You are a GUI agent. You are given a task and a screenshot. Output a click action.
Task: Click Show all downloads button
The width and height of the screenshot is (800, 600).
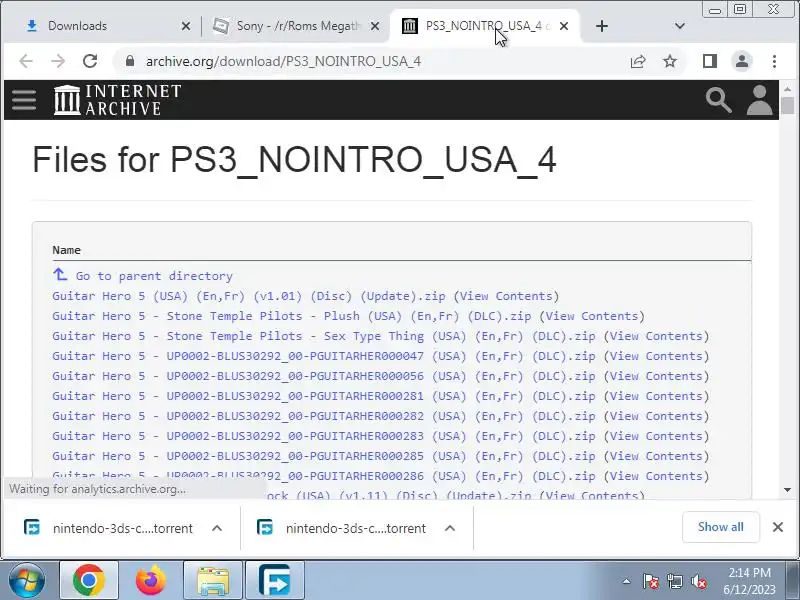(x=720, y=527)
